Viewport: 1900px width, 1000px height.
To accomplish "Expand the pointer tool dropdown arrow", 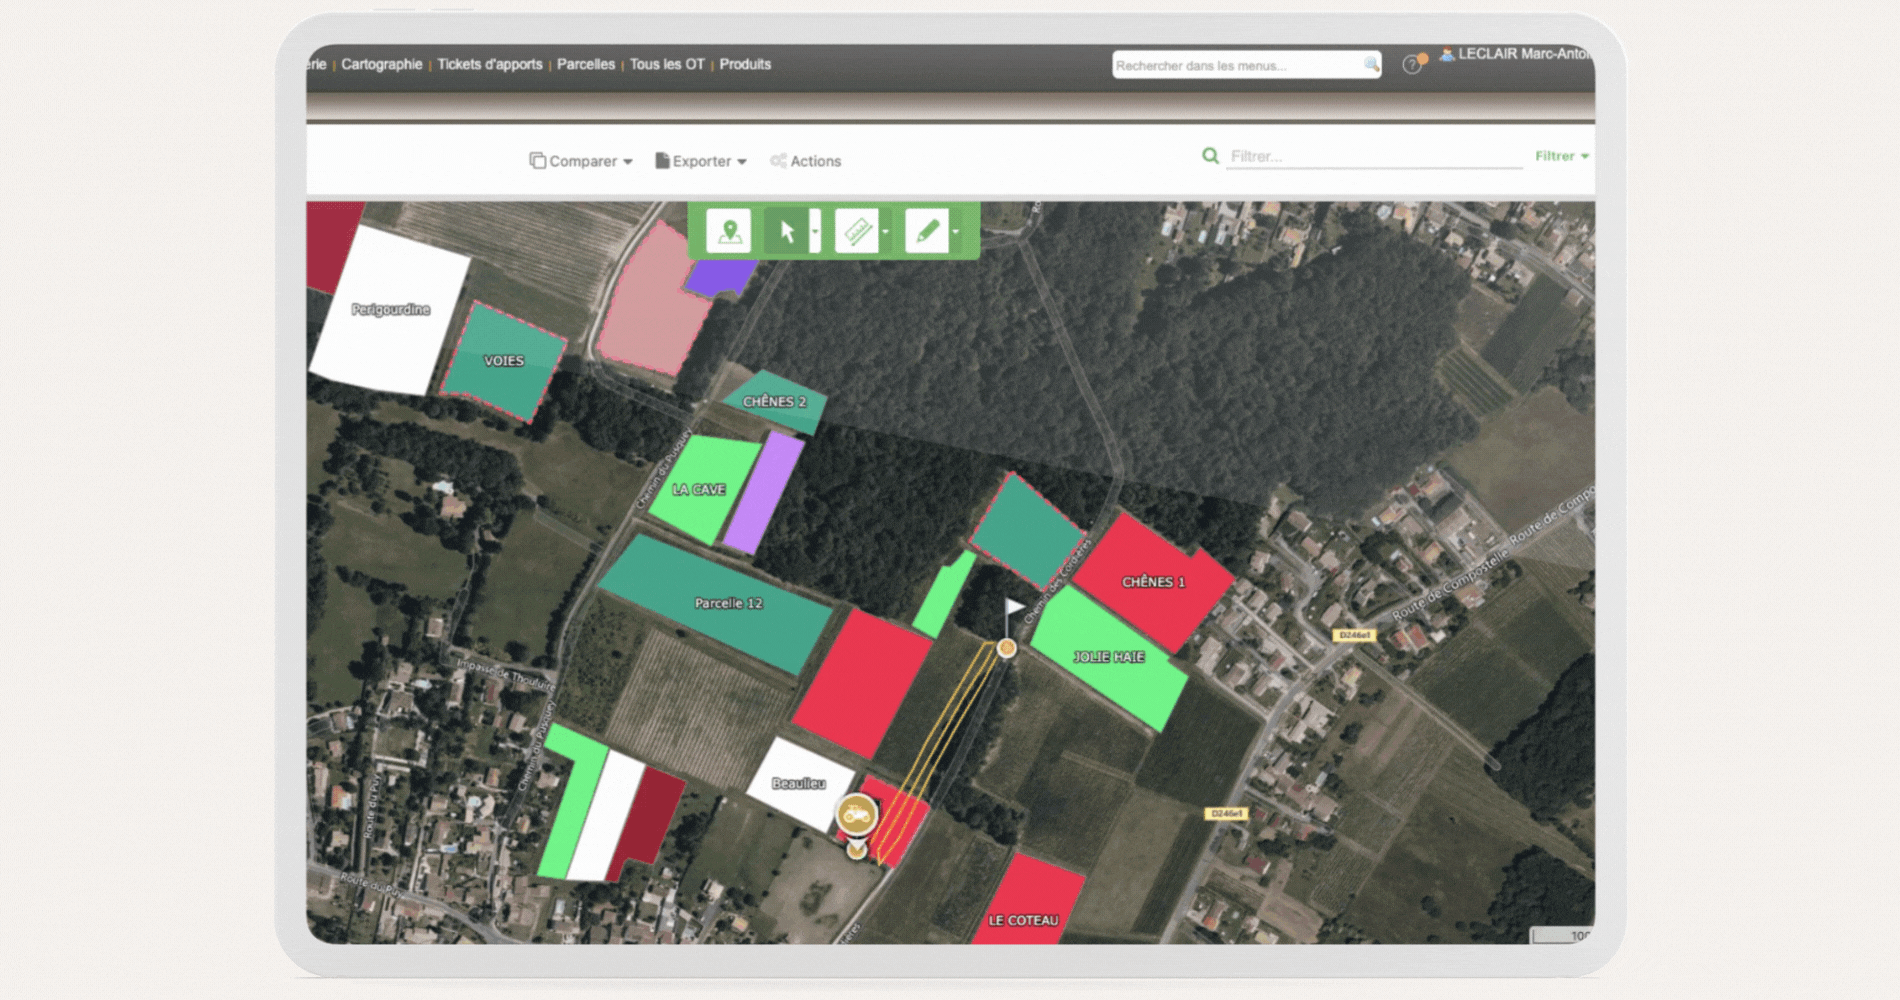I will click(x=815, y=232).
